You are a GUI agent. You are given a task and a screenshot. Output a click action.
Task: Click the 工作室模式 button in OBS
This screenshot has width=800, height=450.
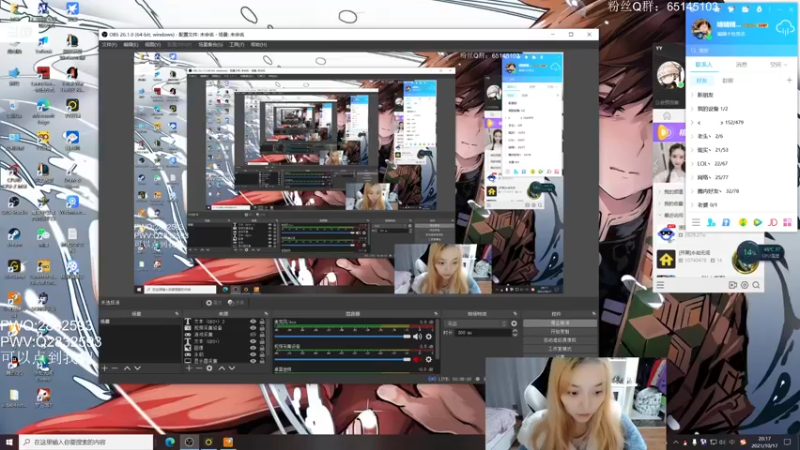click(x=560, y=349)
